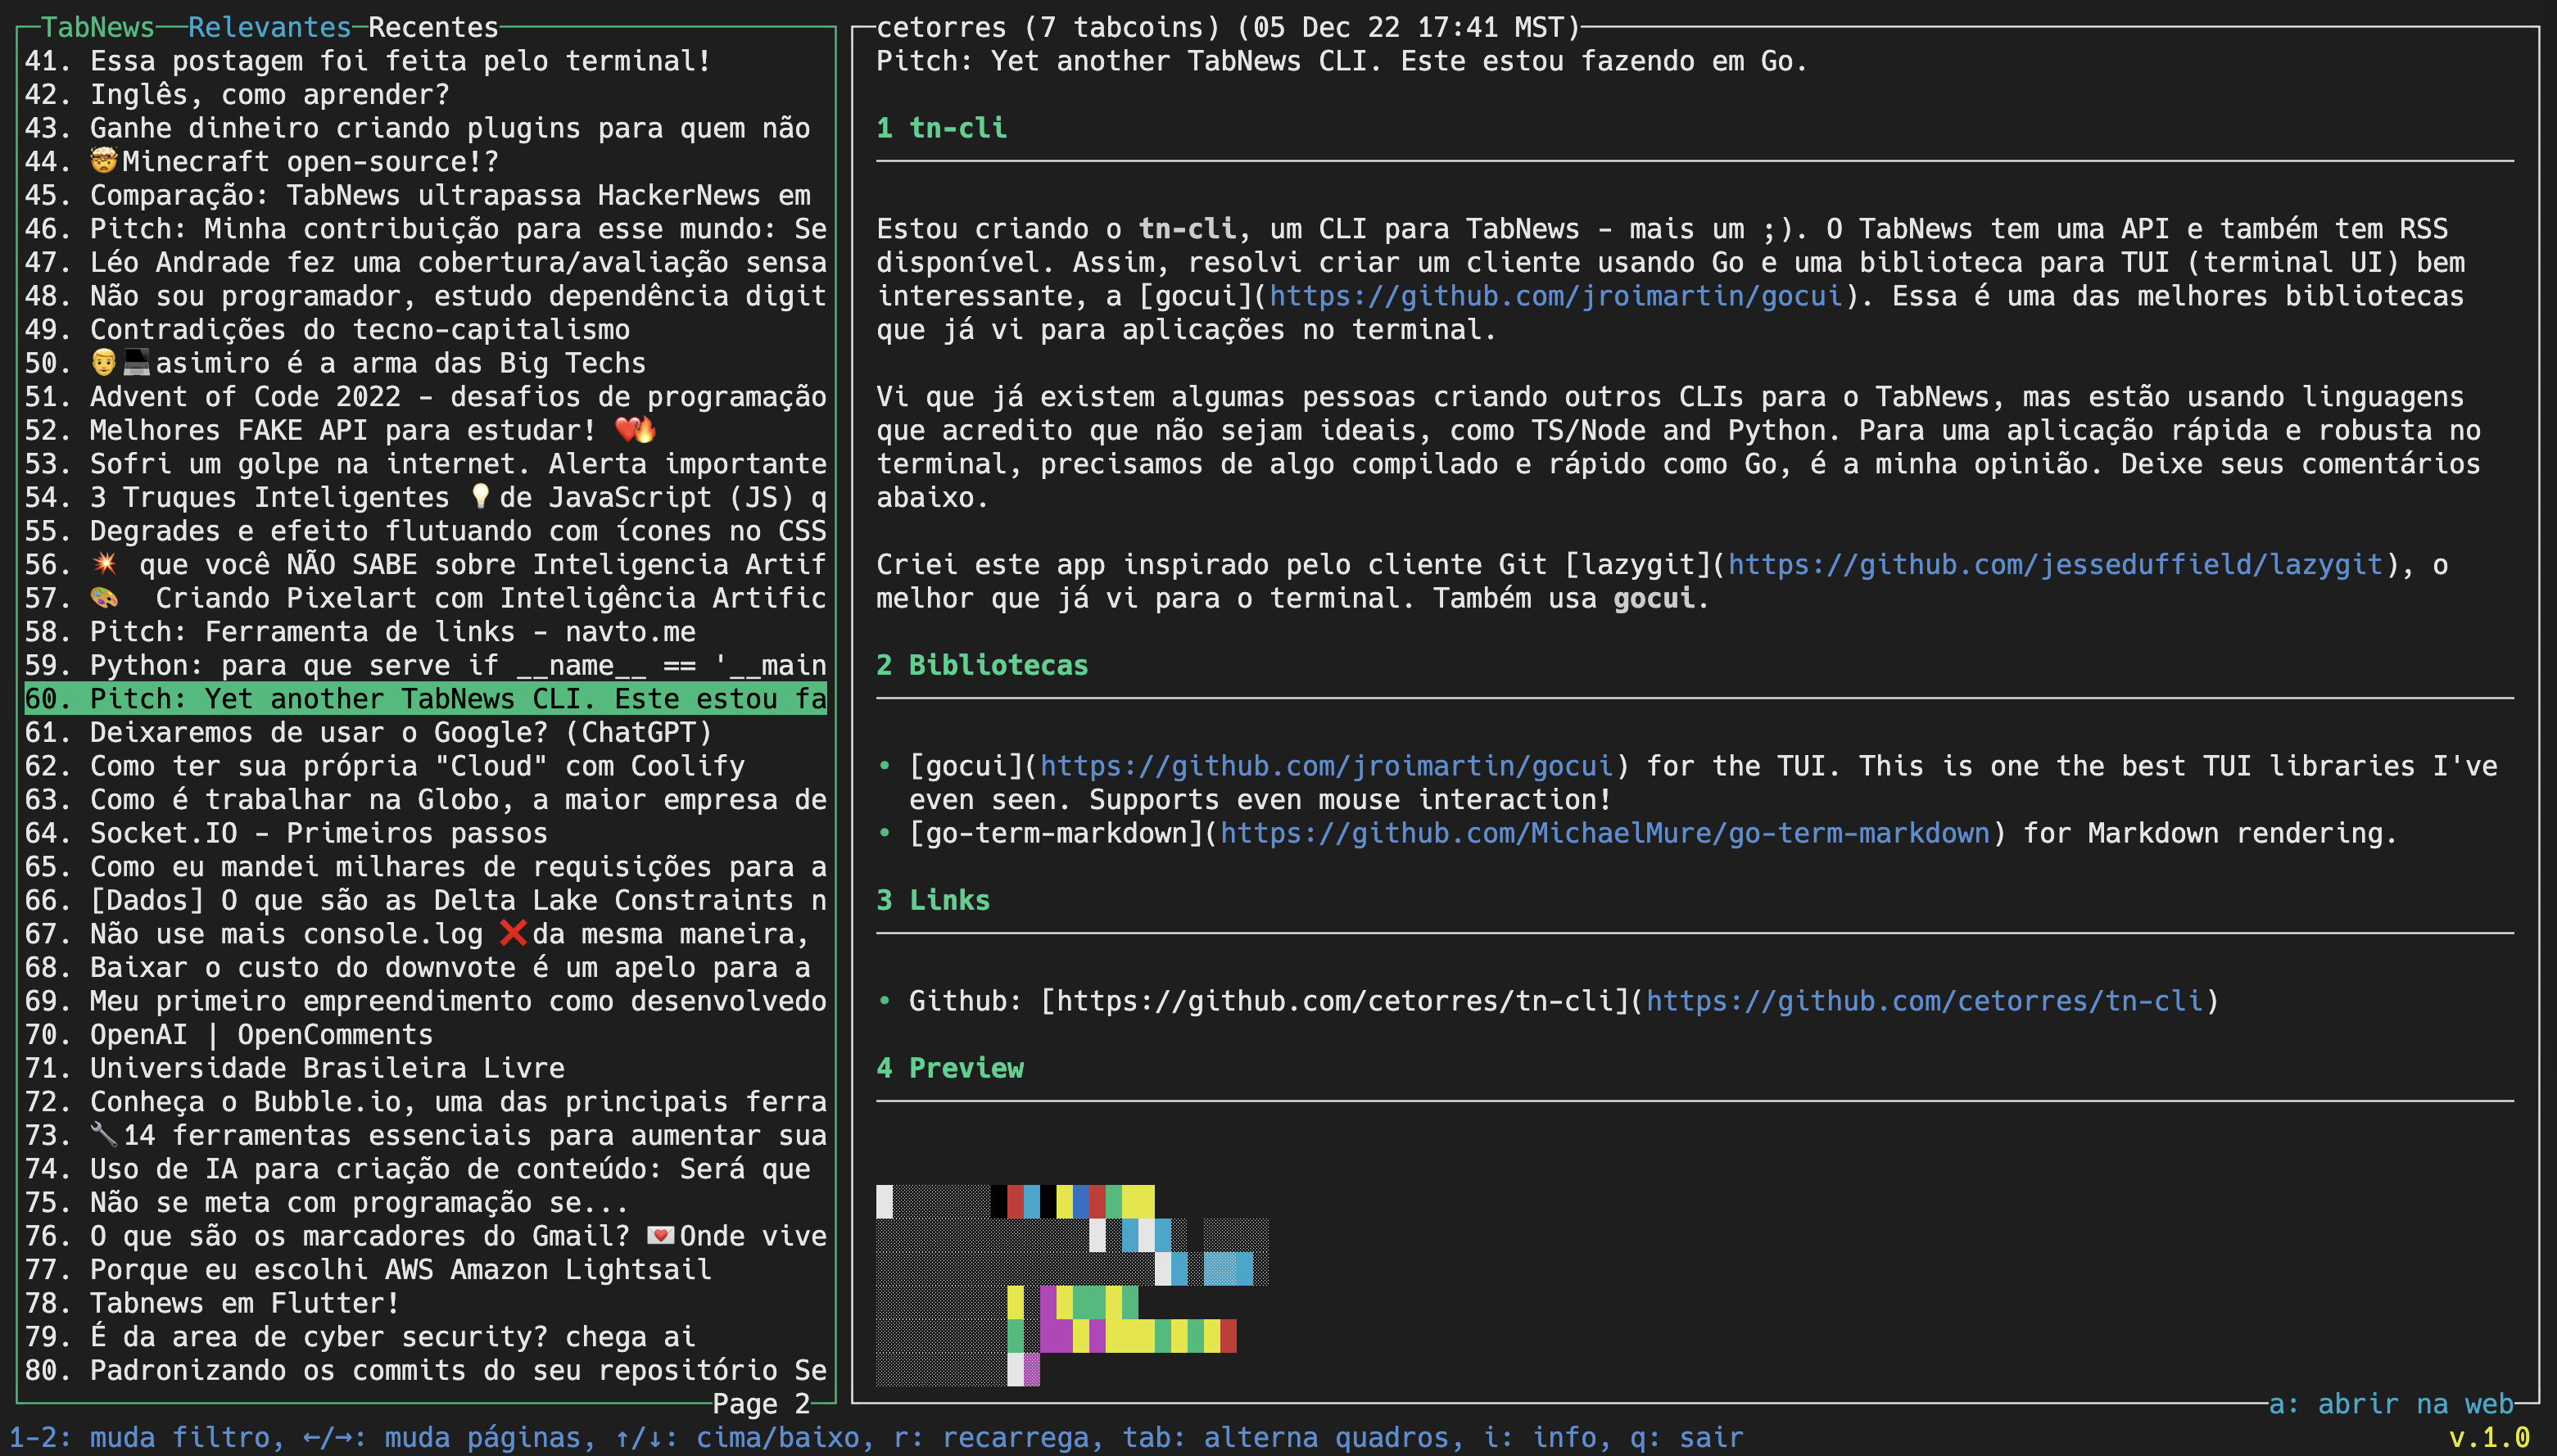Open the gocui link in the Bibliotecas list
2557x1456 pixels.
tap(1327, 766)
